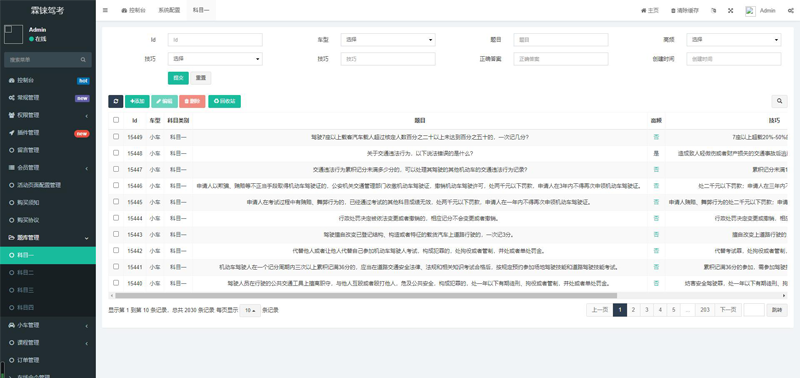Open the 回收站 recycle bin

click(224, 102)
